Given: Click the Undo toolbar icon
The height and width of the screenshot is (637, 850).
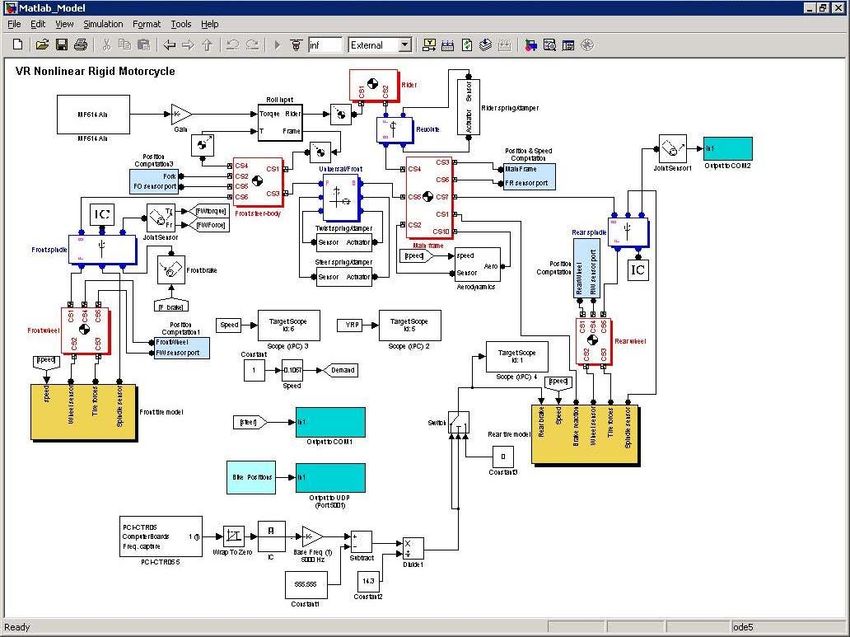Looking at the screenshot, I should 233,45.
